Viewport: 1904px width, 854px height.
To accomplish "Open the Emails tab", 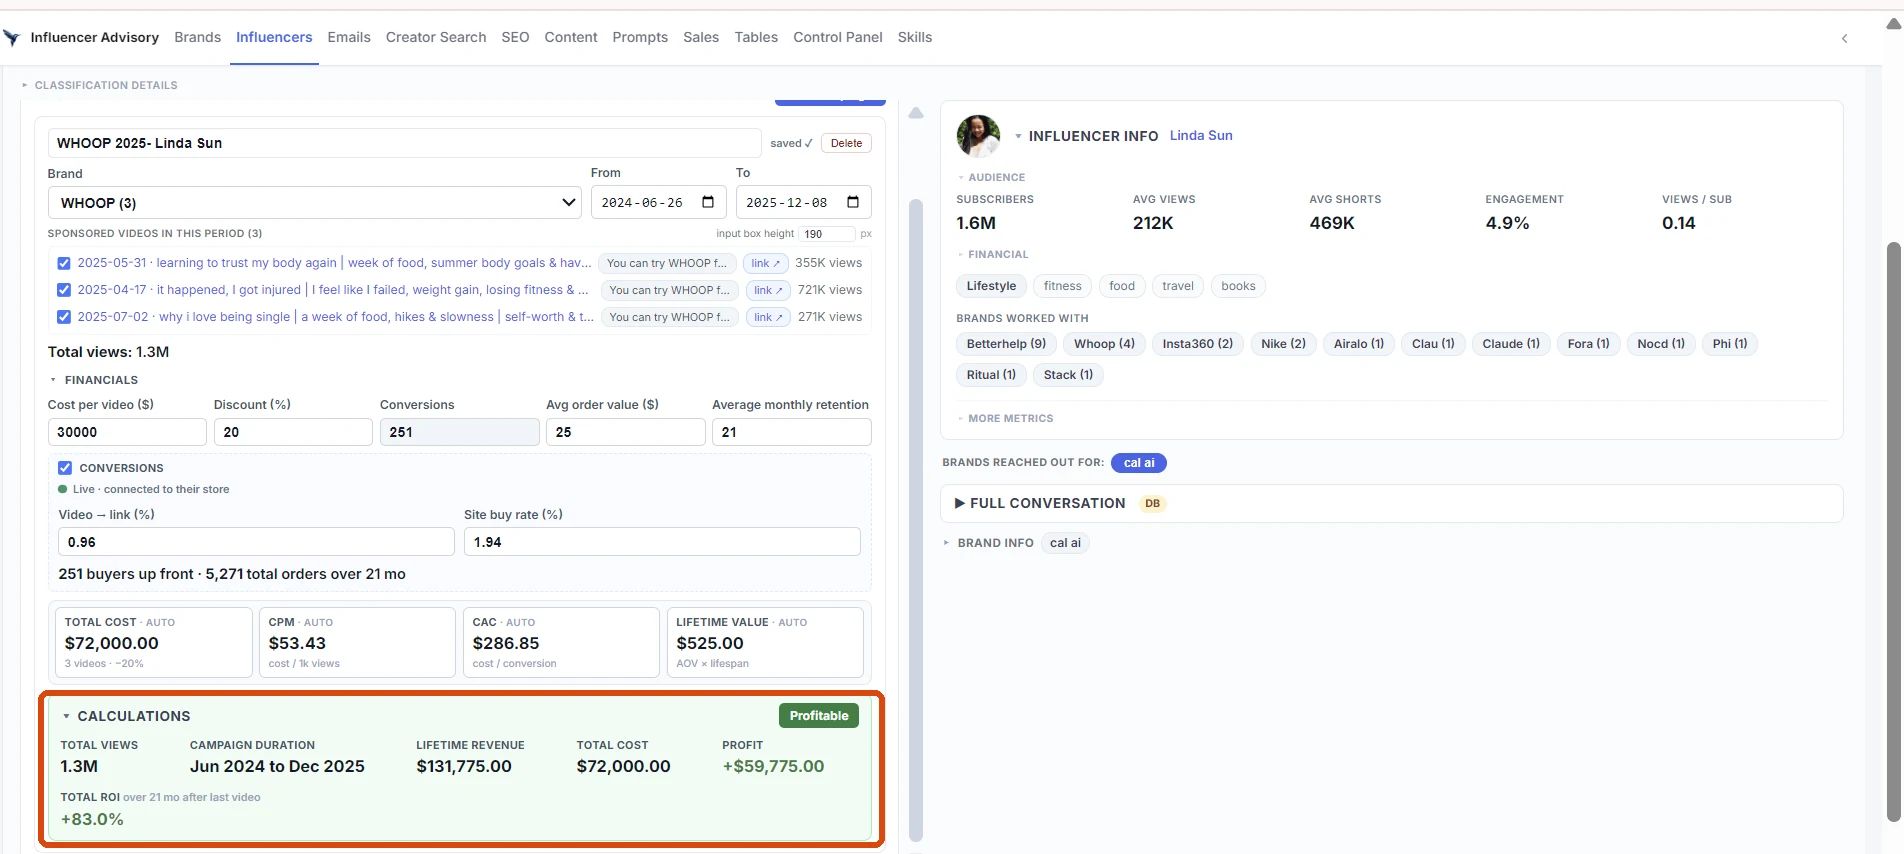I will pyautogui.click(x=349, y=37).
